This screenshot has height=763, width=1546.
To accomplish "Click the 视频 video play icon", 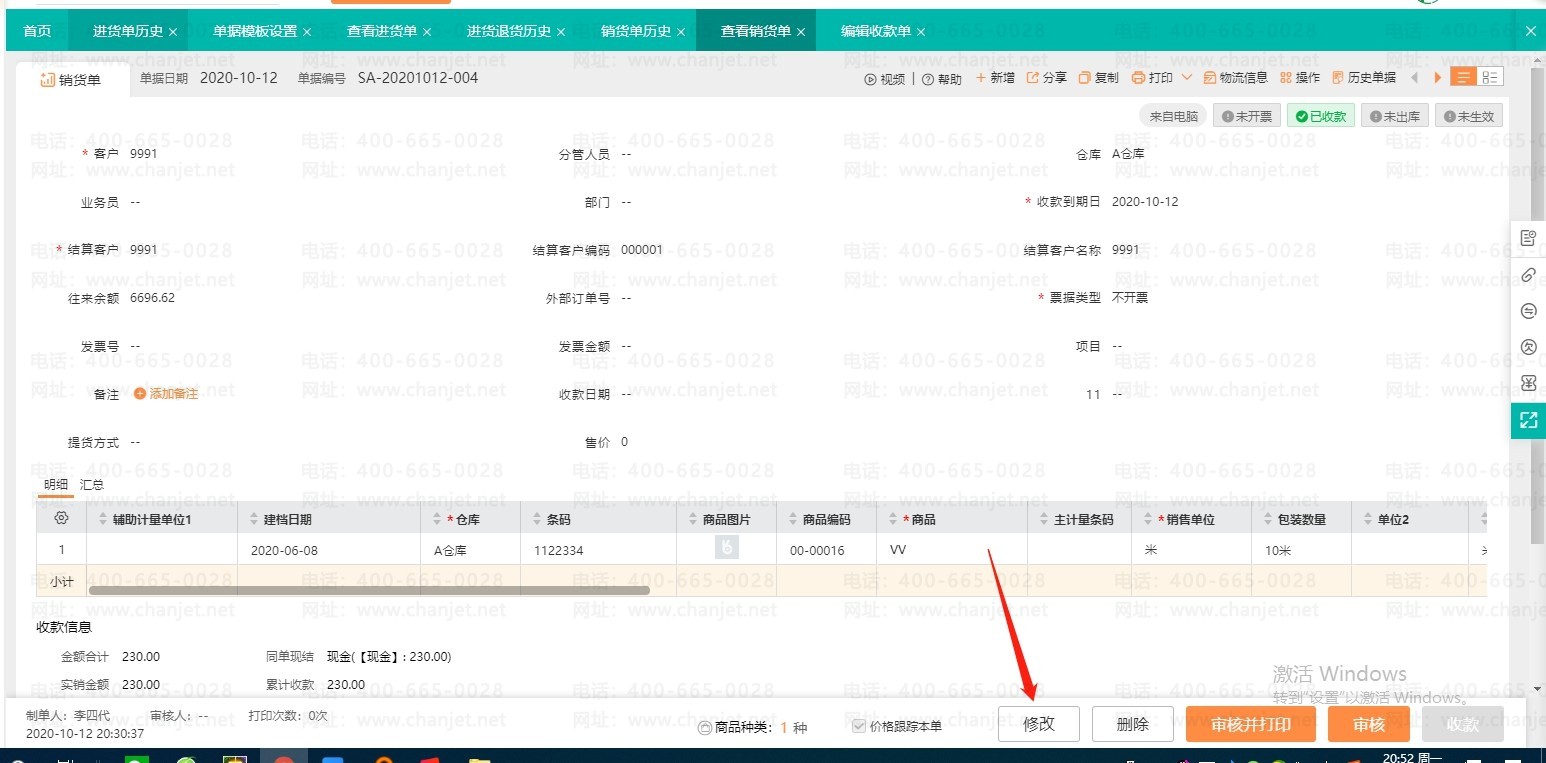I will 870,79.
